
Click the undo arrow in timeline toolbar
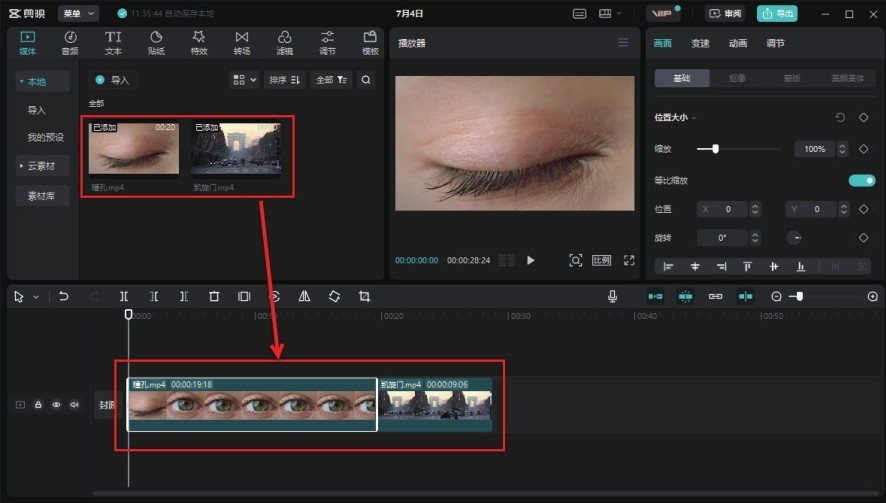(64, 296)
